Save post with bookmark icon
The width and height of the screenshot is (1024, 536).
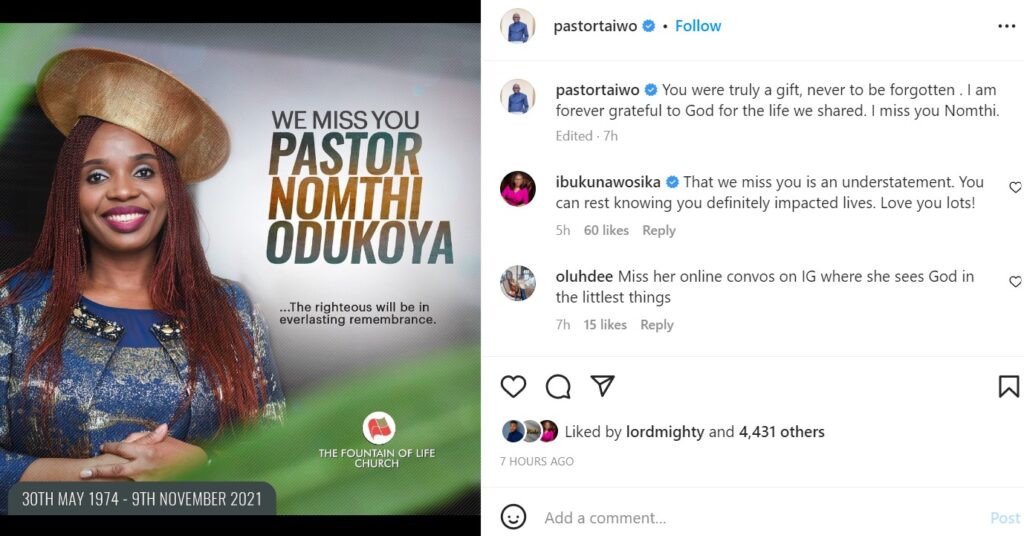1008,386
